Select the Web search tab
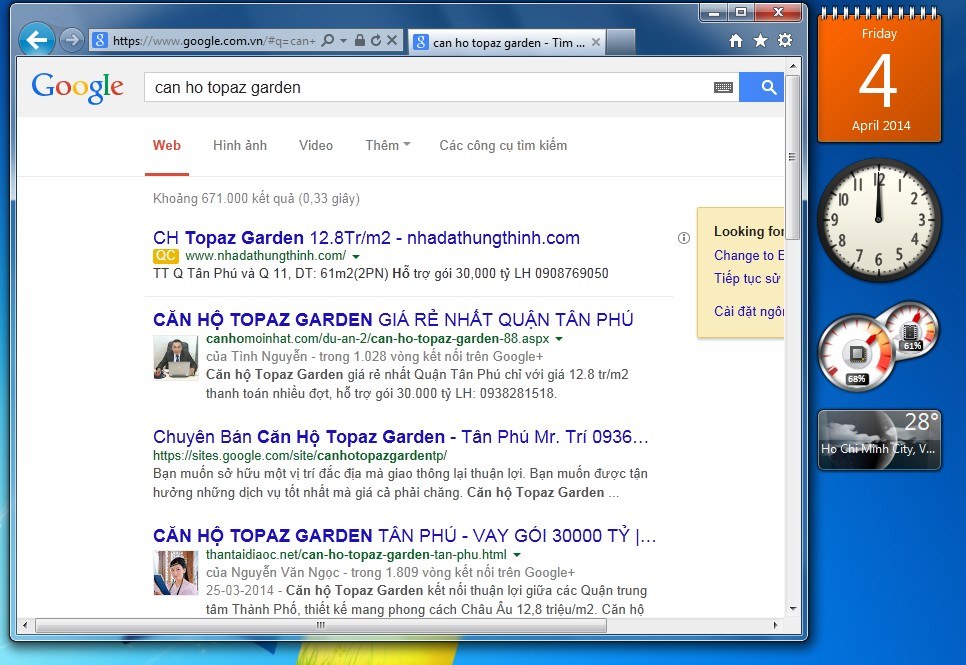The width and height of the screenshot is (966, 665). tap(167, 145)
